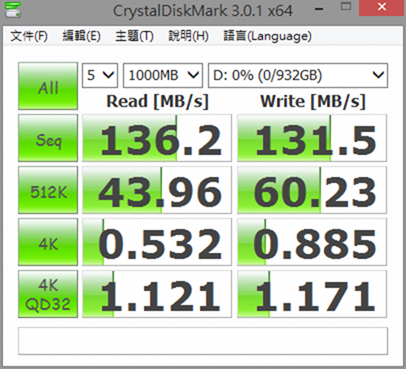The height and width of the screenshot is (369, 406).
Task: Close the CrystalDiskMark window
Action: [382, 7]
